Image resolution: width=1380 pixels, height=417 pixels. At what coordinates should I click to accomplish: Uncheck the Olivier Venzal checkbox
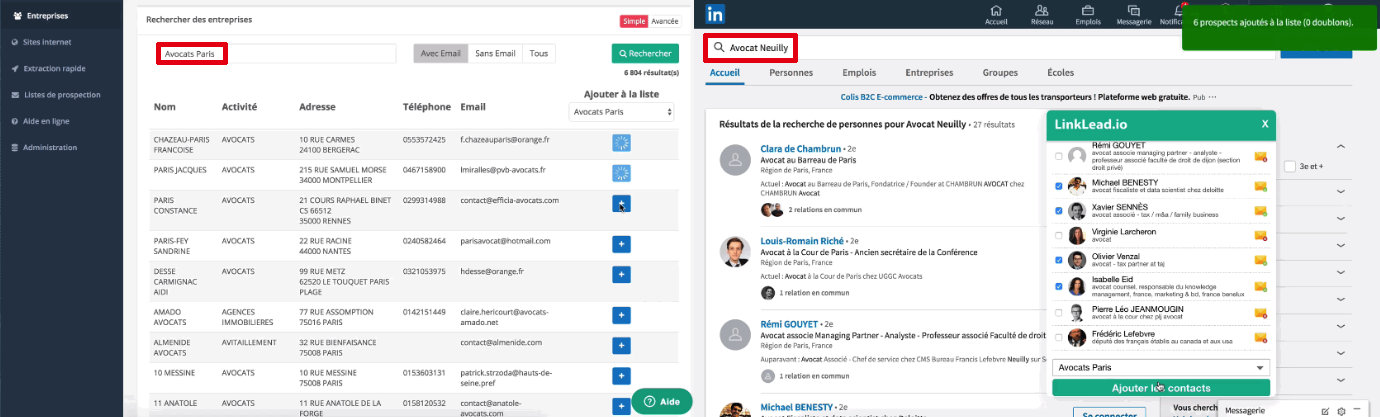click(1058, 260)
